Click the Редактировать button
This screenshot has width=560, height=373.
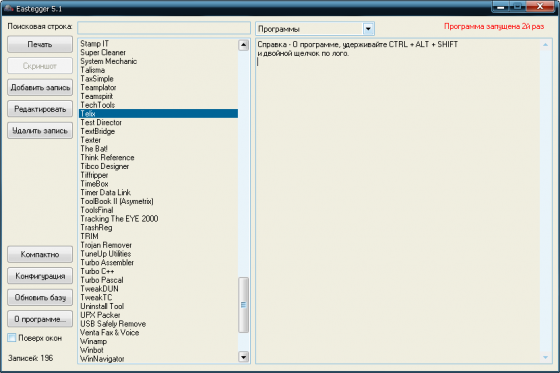pyautogui.click(x=40, y=109)
